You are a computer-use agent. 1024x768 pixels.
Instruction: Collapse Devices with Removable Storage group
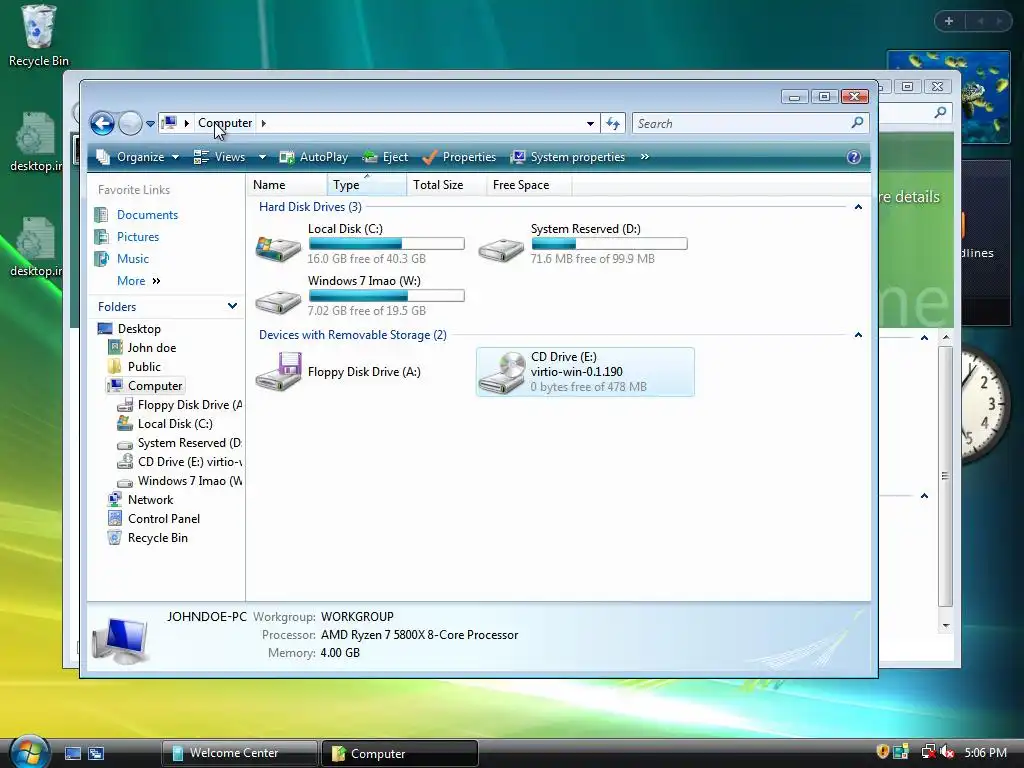click(858, 335)
